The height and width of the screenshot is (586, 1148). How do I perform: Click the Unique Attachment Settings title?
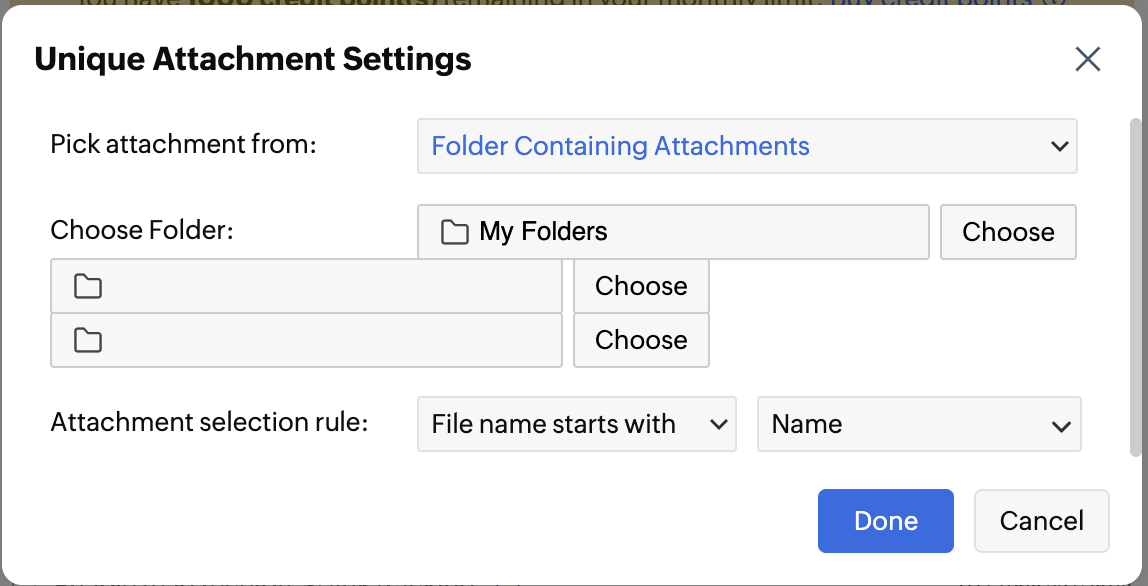(252, 59)
